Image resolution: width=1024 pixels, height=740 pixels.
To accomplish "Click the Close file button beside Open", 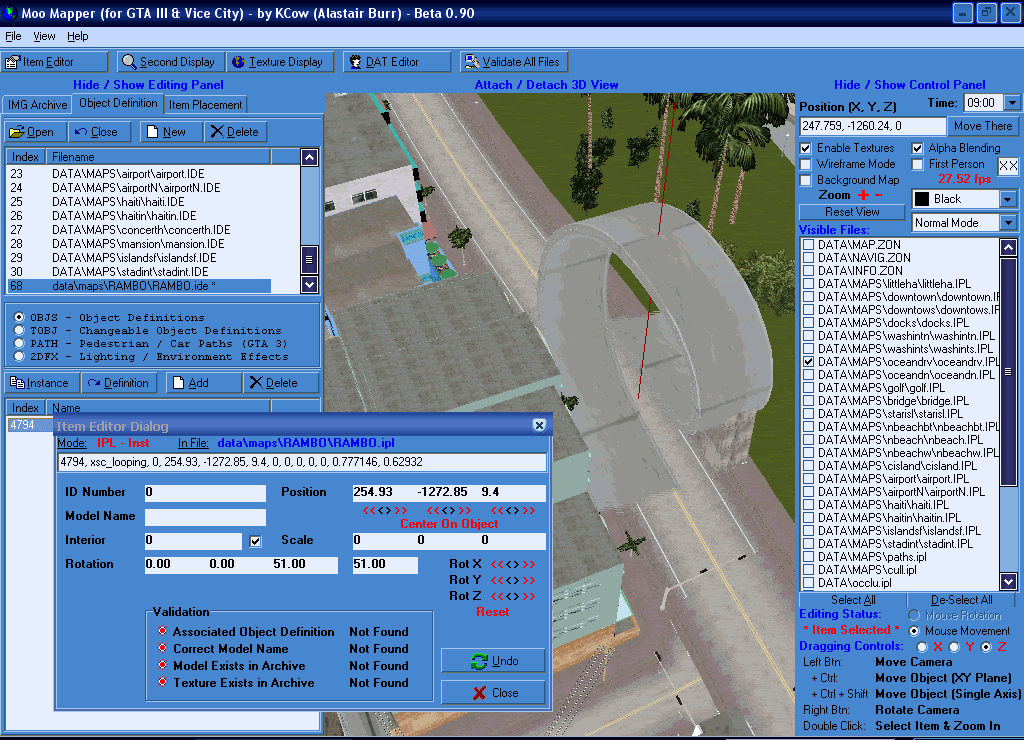I will [99, 132].
